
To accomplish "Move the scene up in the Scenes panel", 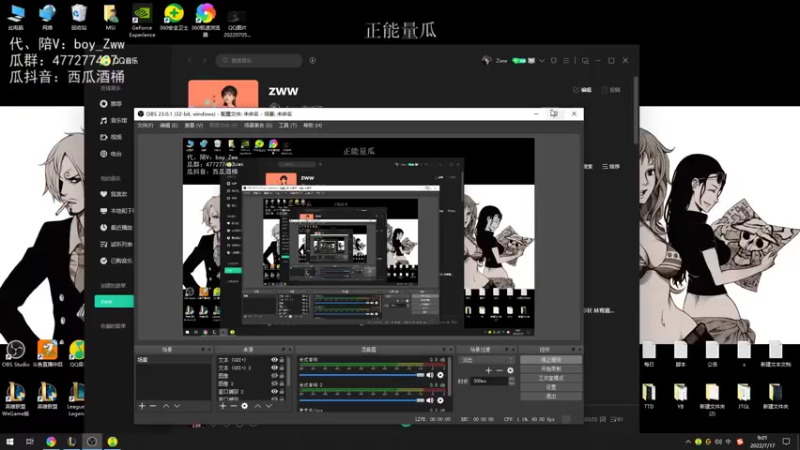I will pos(166,406).
